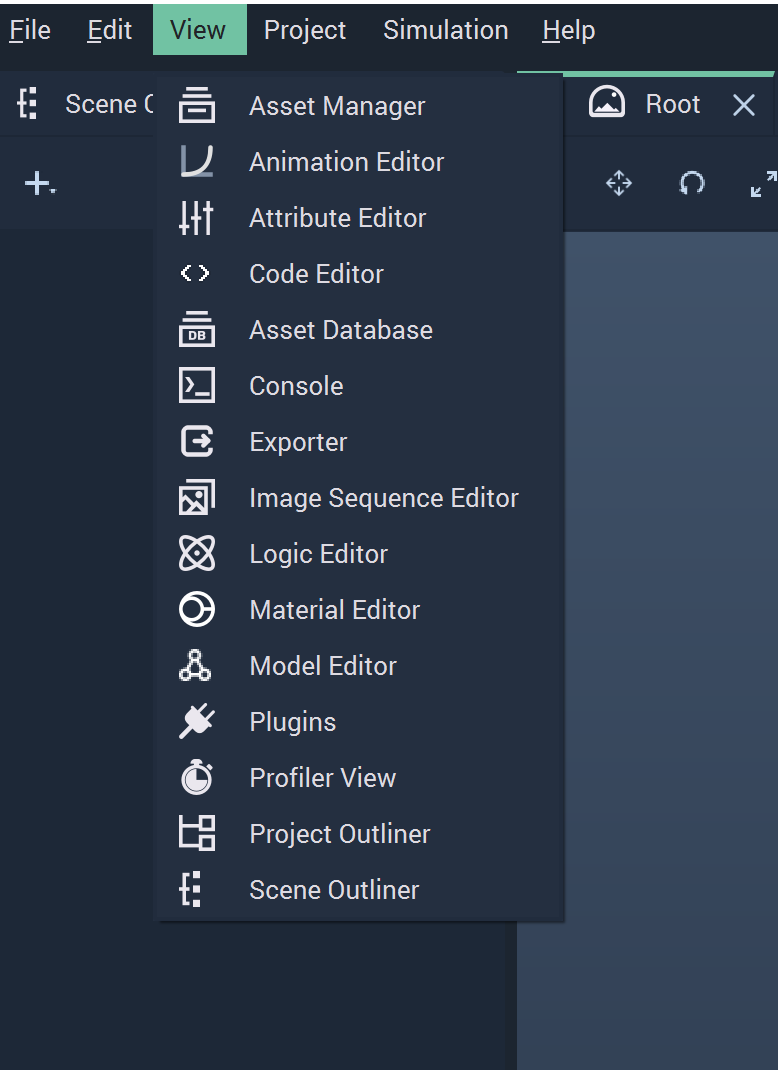Click the Material Editor sphere icon

tap(197, 609)
